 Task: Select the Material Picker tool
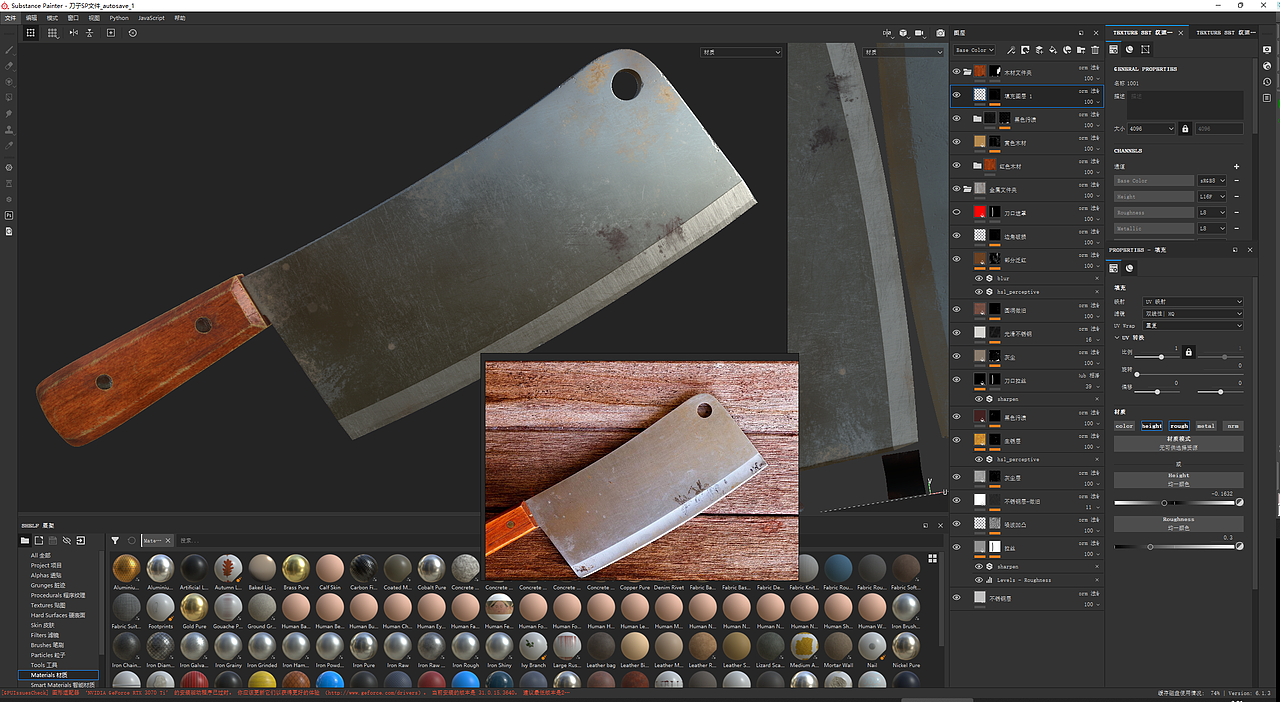pos(9,147)
